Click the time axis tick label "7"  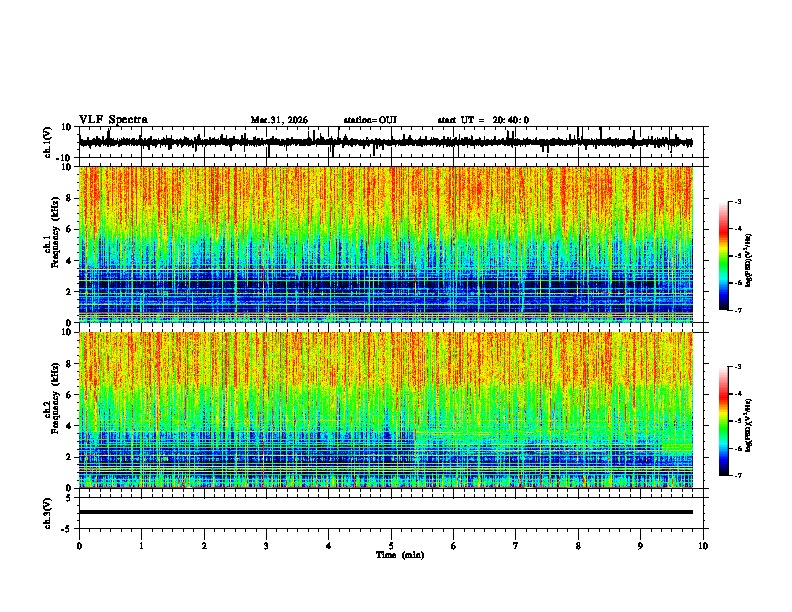[516, 546]
